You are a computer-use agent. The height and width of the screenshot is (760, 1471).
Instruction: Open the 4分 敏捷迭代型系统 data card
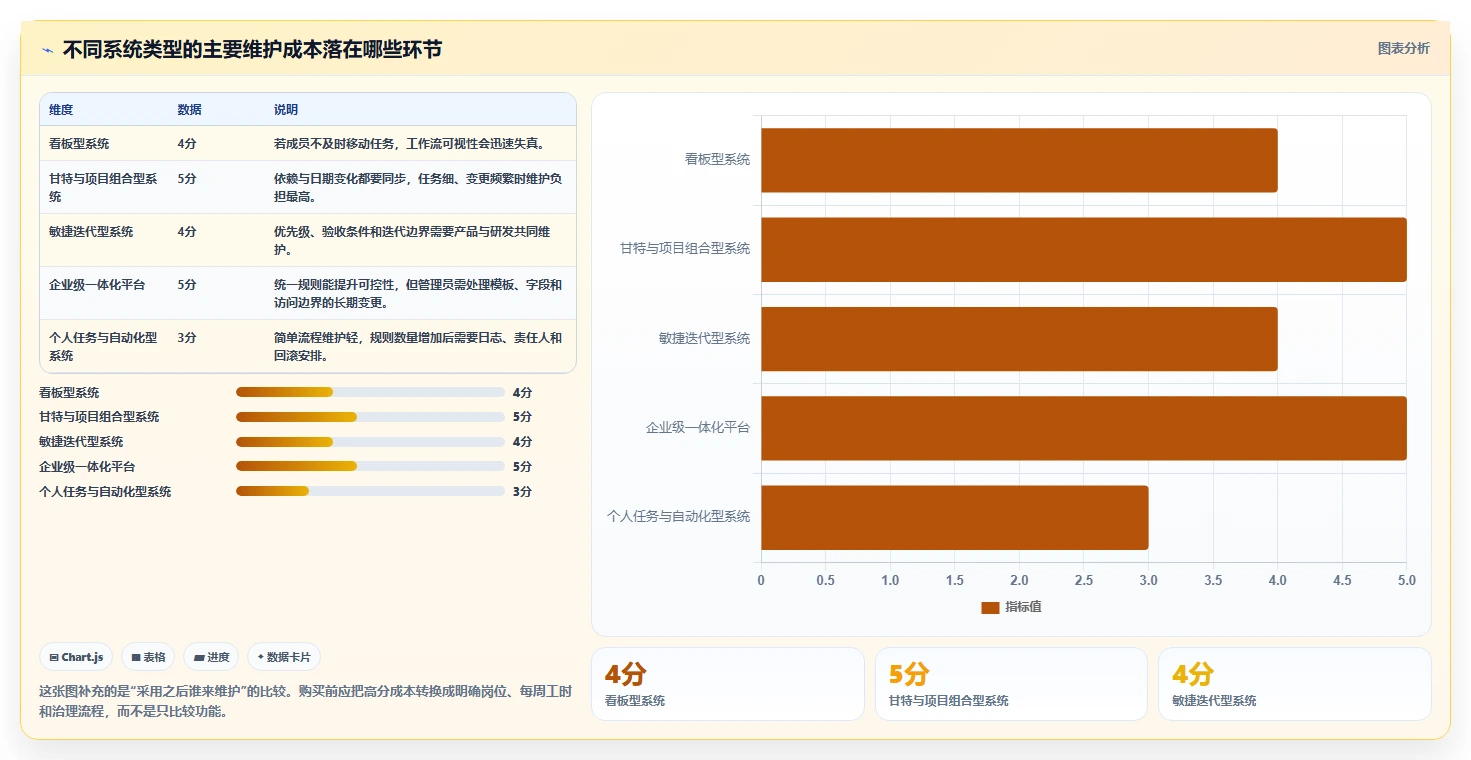[1295, 684]
